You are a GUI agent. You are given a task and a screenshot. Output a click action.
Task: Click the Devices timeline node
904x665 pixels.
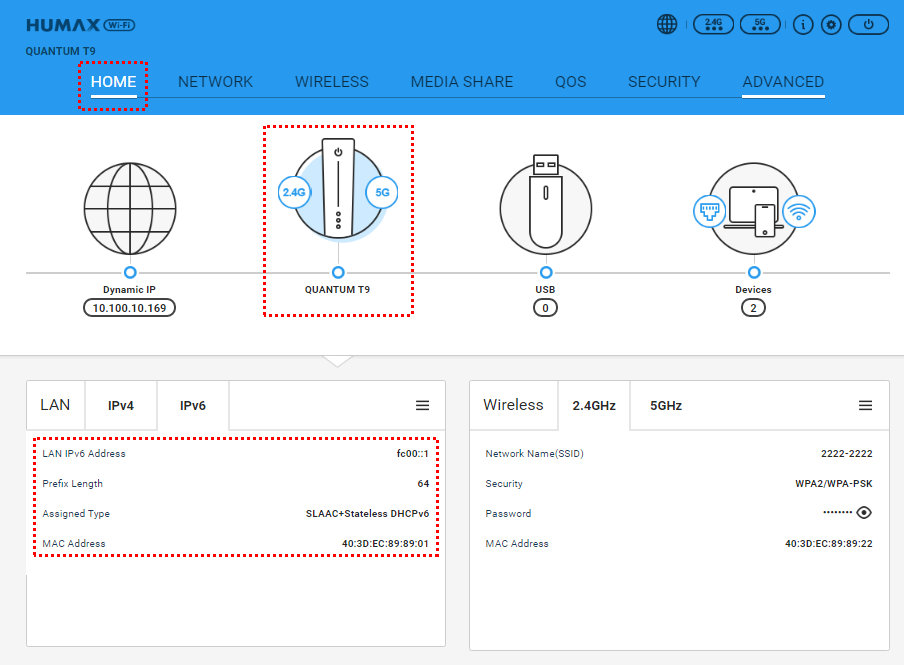[754, 272]
